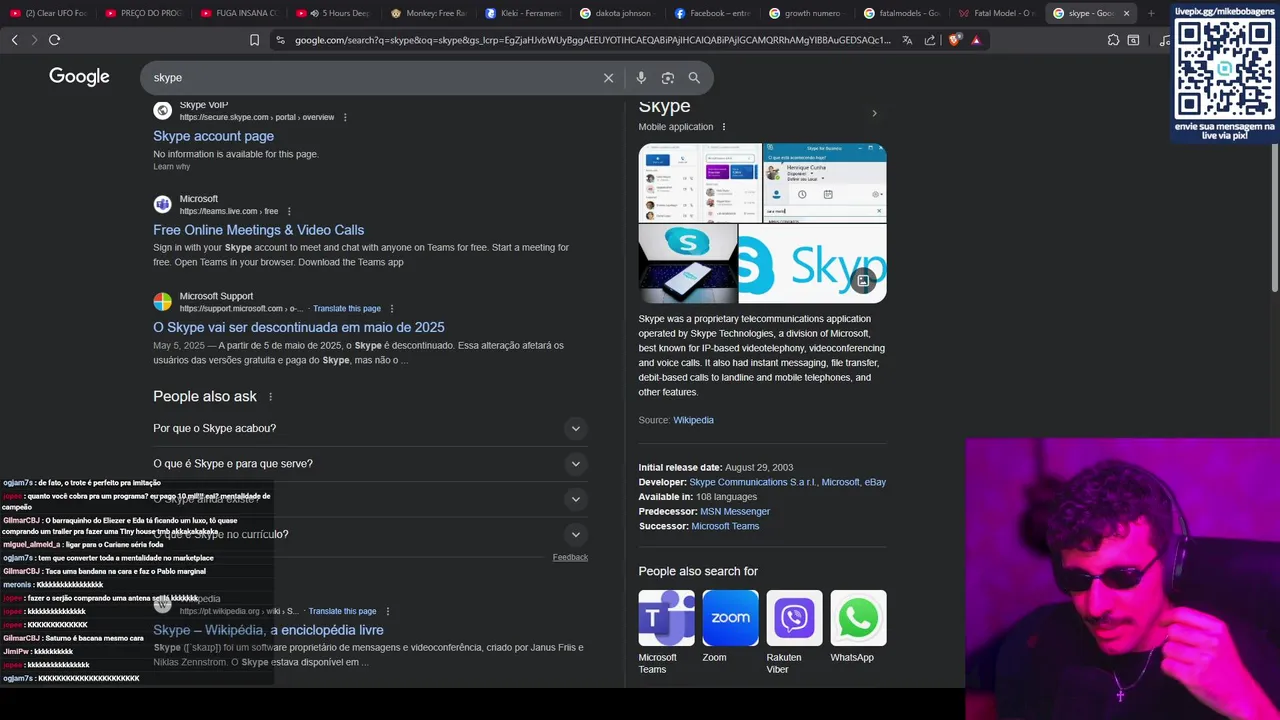Open a new tab with the plus button

[1151, 13]
